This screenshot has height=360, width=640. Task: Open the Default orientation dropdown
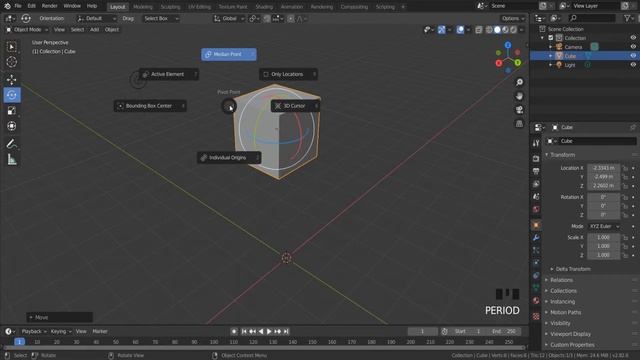click(96, 19)
